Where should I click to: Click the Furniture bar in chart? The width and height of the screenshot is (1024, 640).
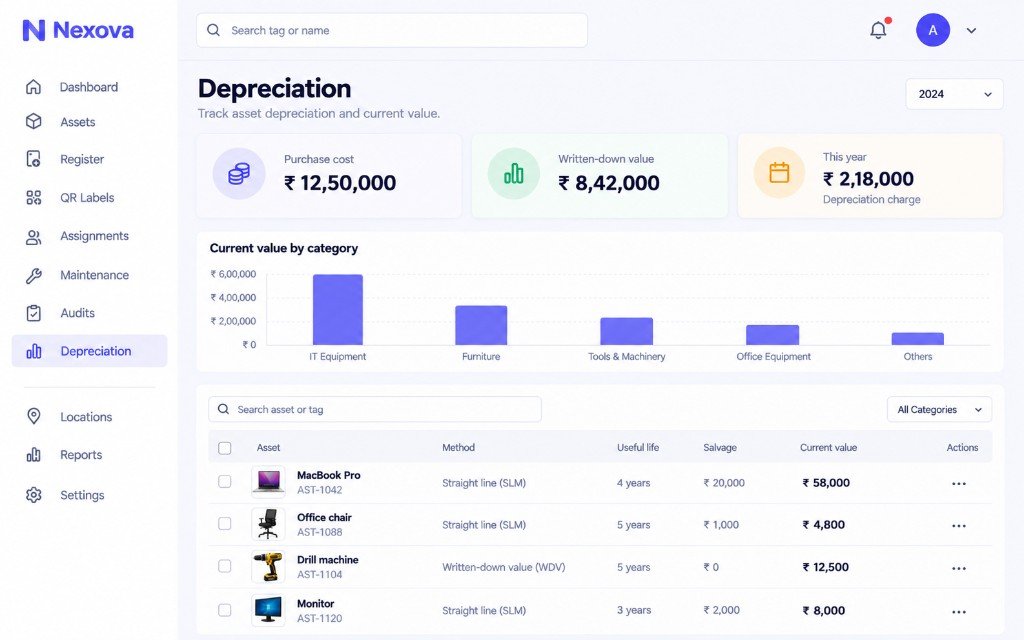pos(481,325)
